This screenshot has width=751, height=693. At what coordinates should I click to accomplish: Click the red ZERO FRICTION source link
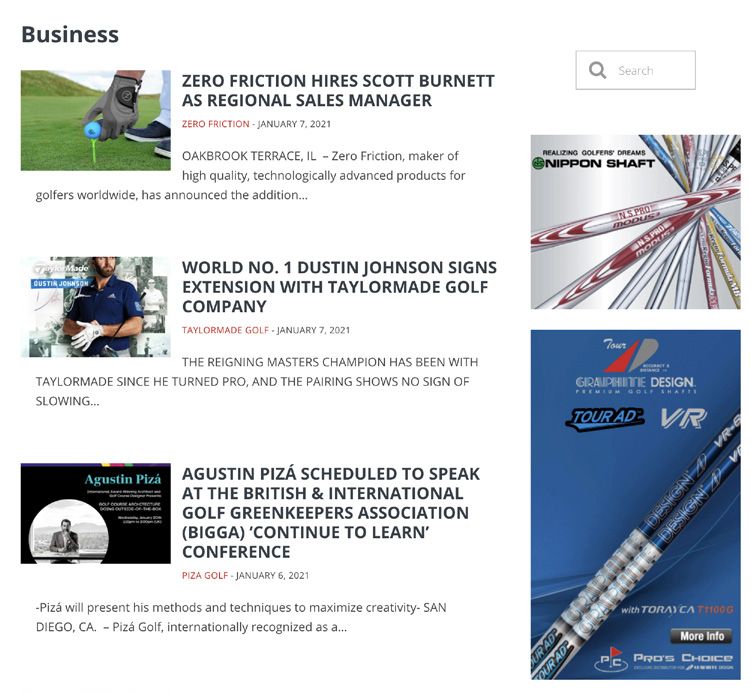point(216,124)
